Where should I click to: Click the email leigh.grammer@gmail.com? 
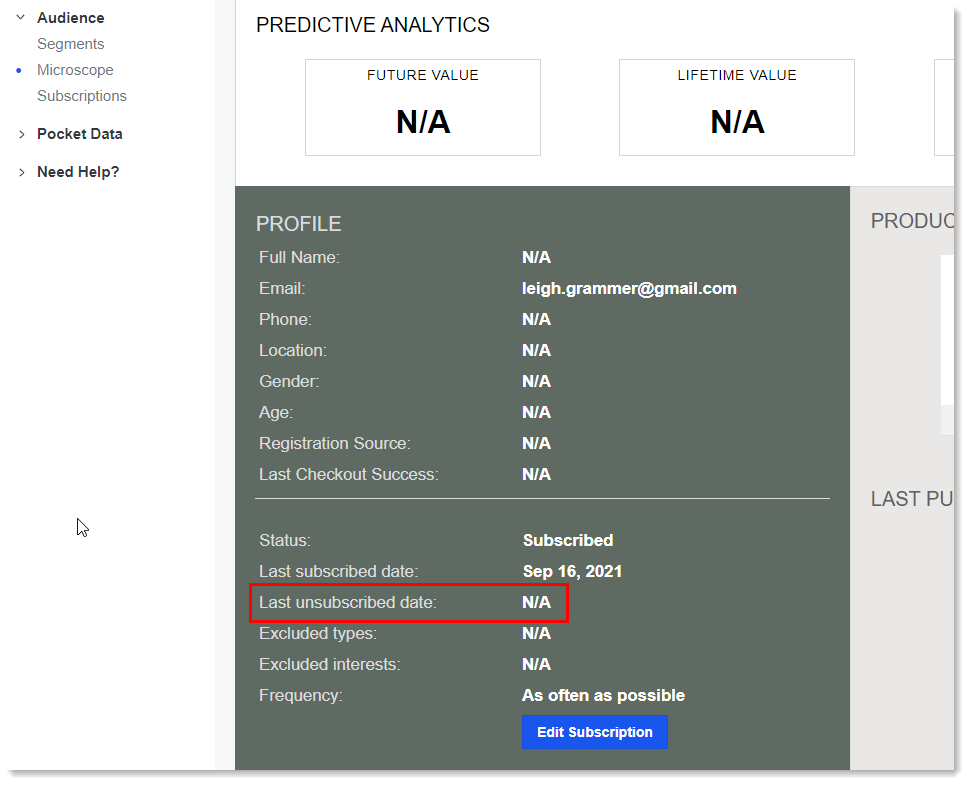629,289
